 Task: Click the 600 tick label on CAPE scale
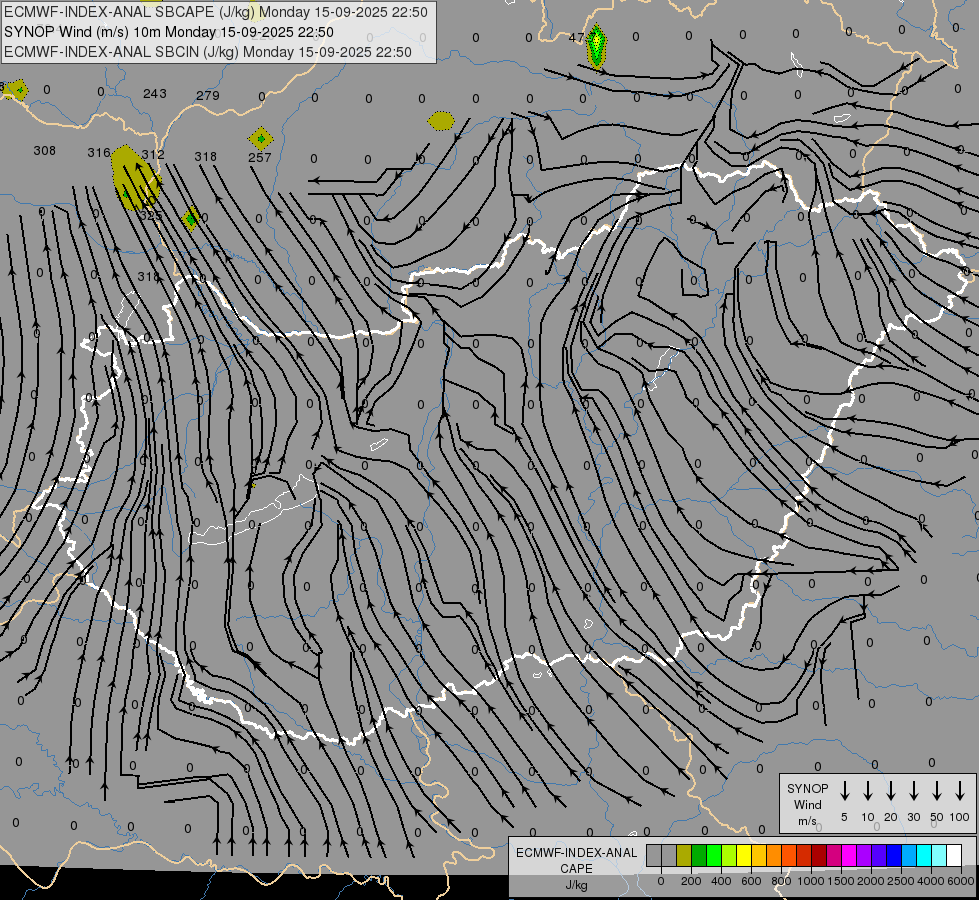tap(751, 881)
